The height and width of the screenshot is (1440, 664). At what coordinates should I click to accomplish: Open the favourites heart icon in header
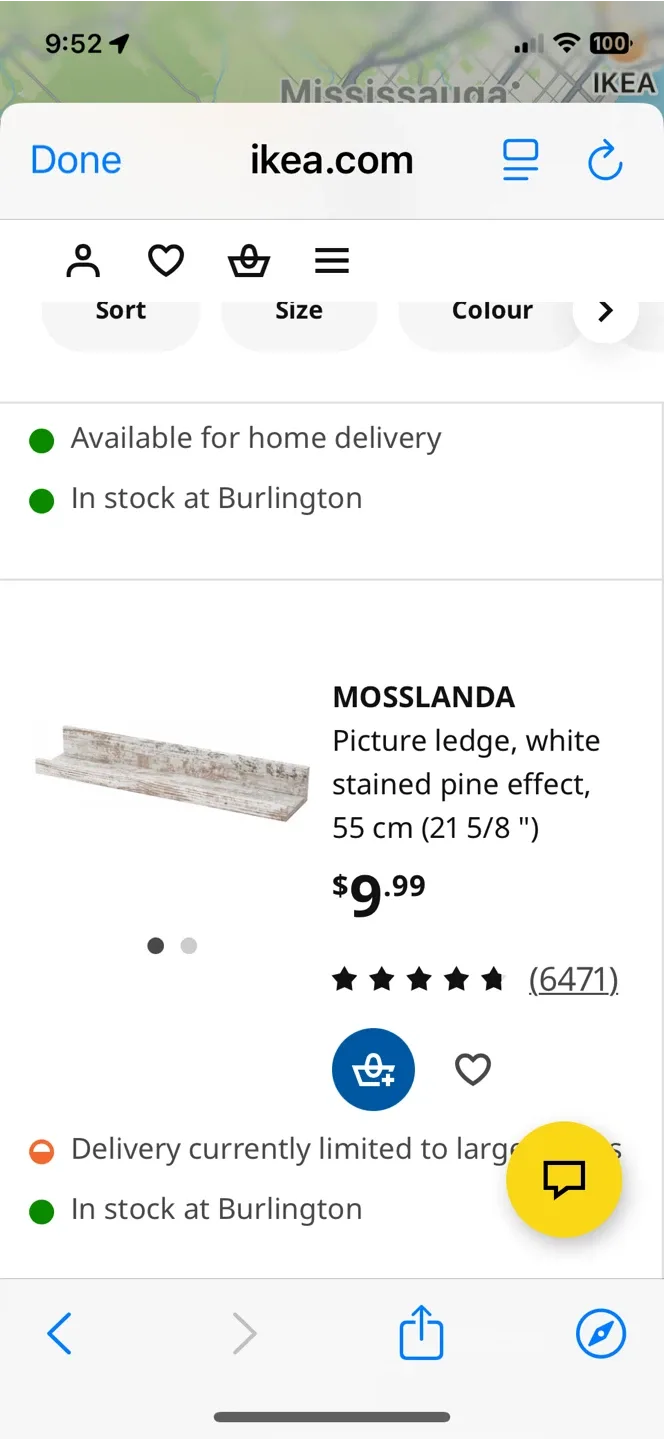pyautogui.click(x=165, y=259)
